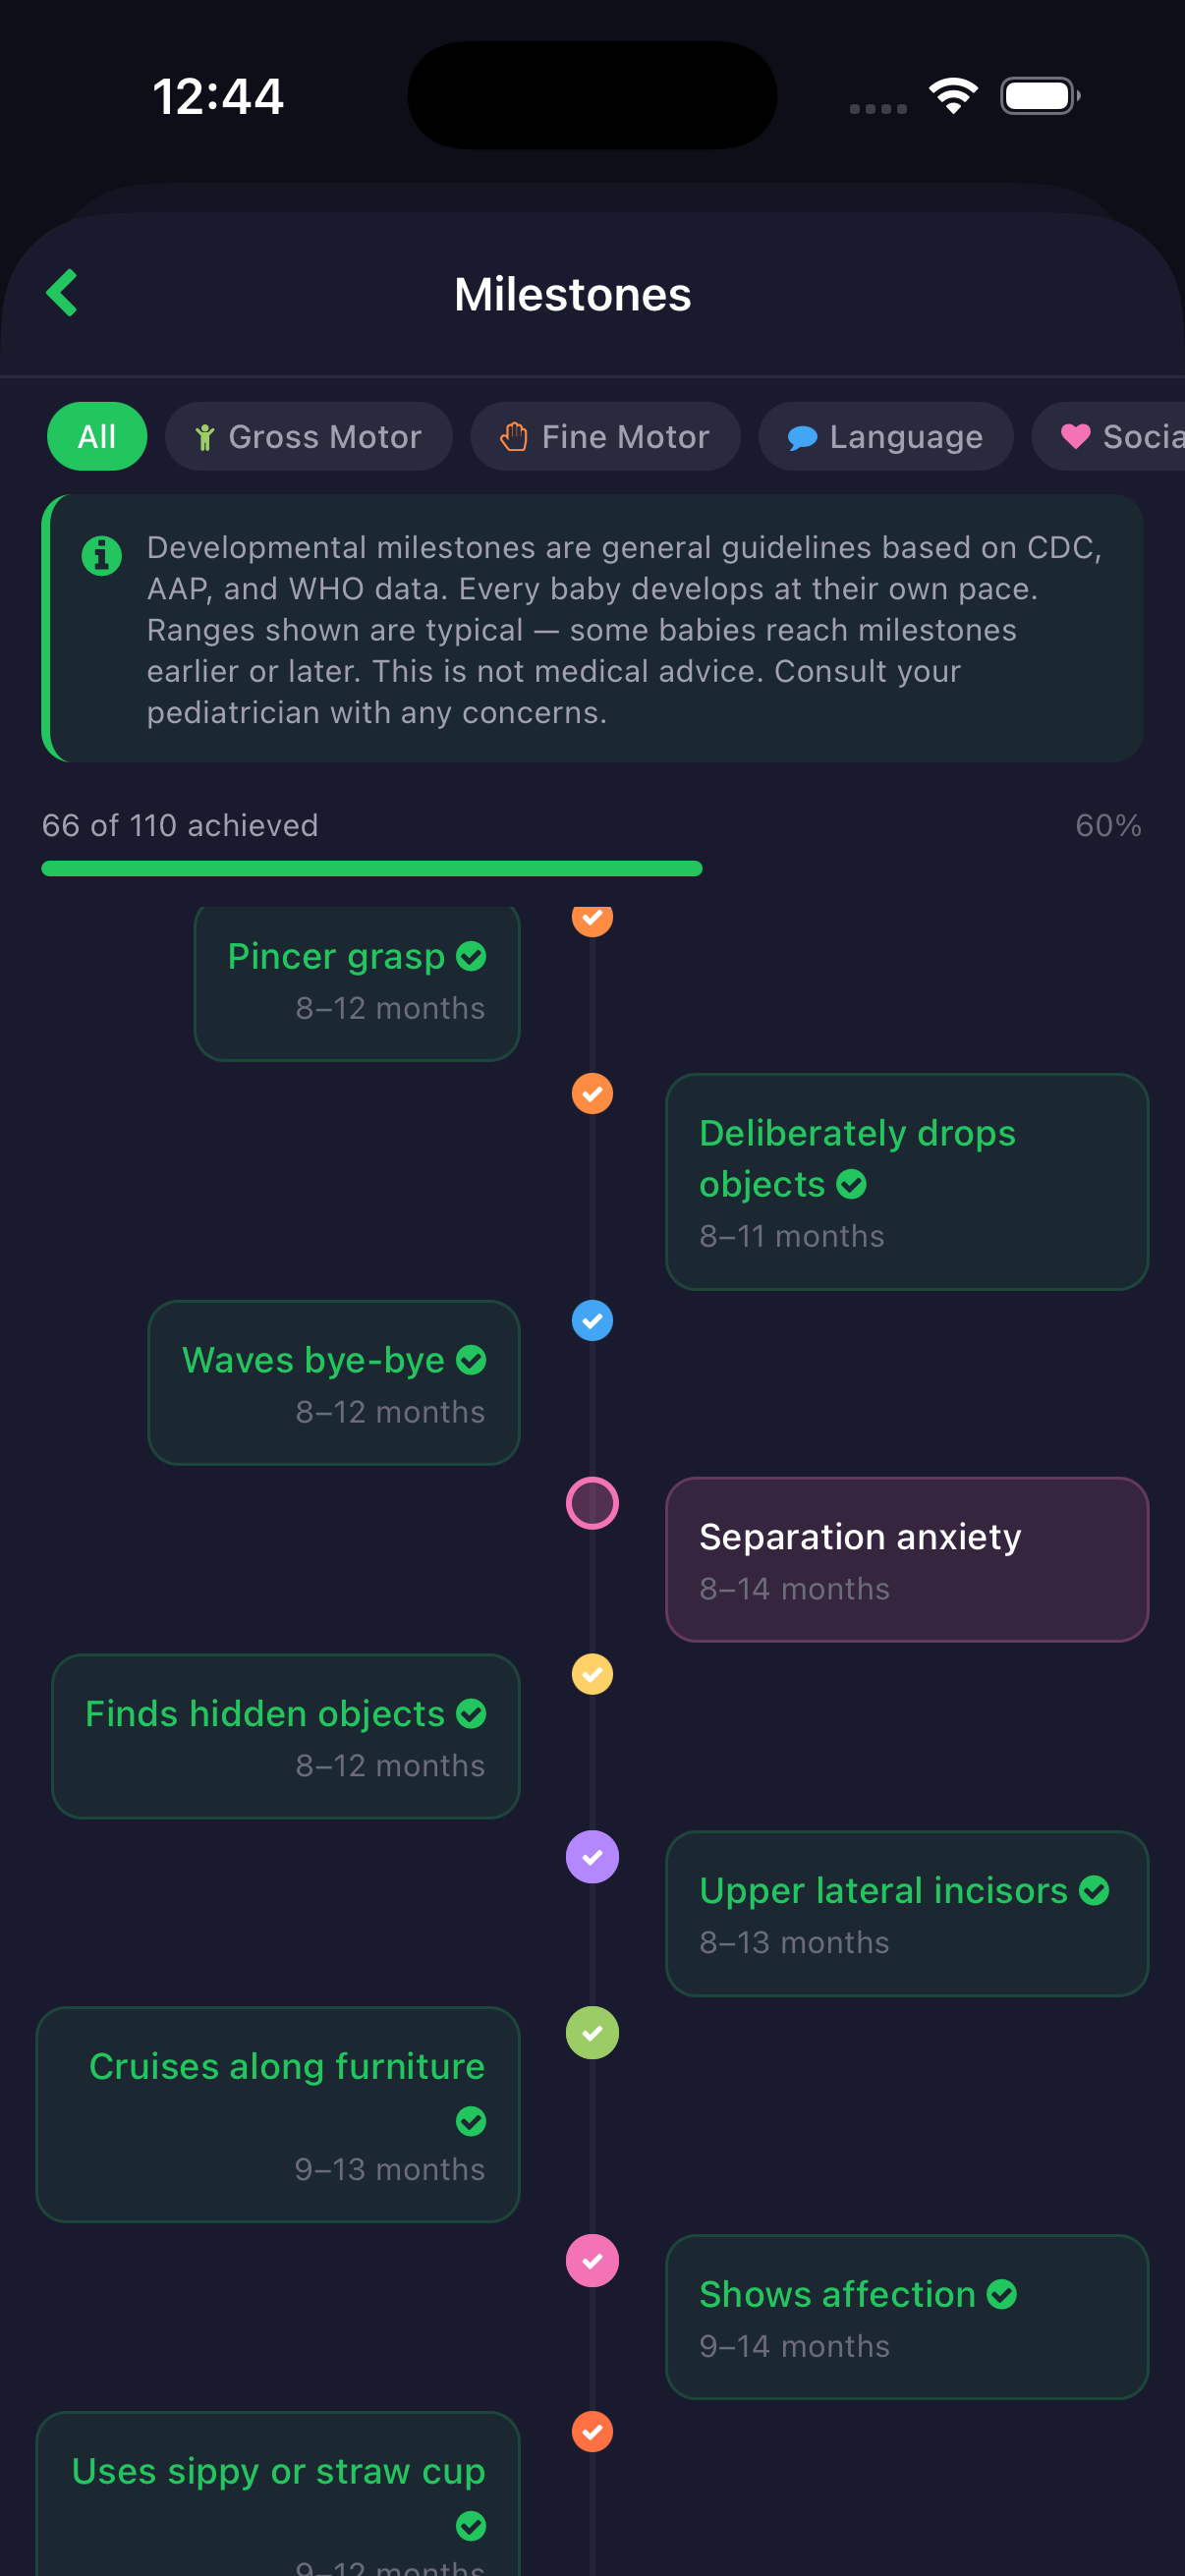Tap the blue speech bubble Language icon
This screenshot has width=1185, height=2576.
point(802,437)
